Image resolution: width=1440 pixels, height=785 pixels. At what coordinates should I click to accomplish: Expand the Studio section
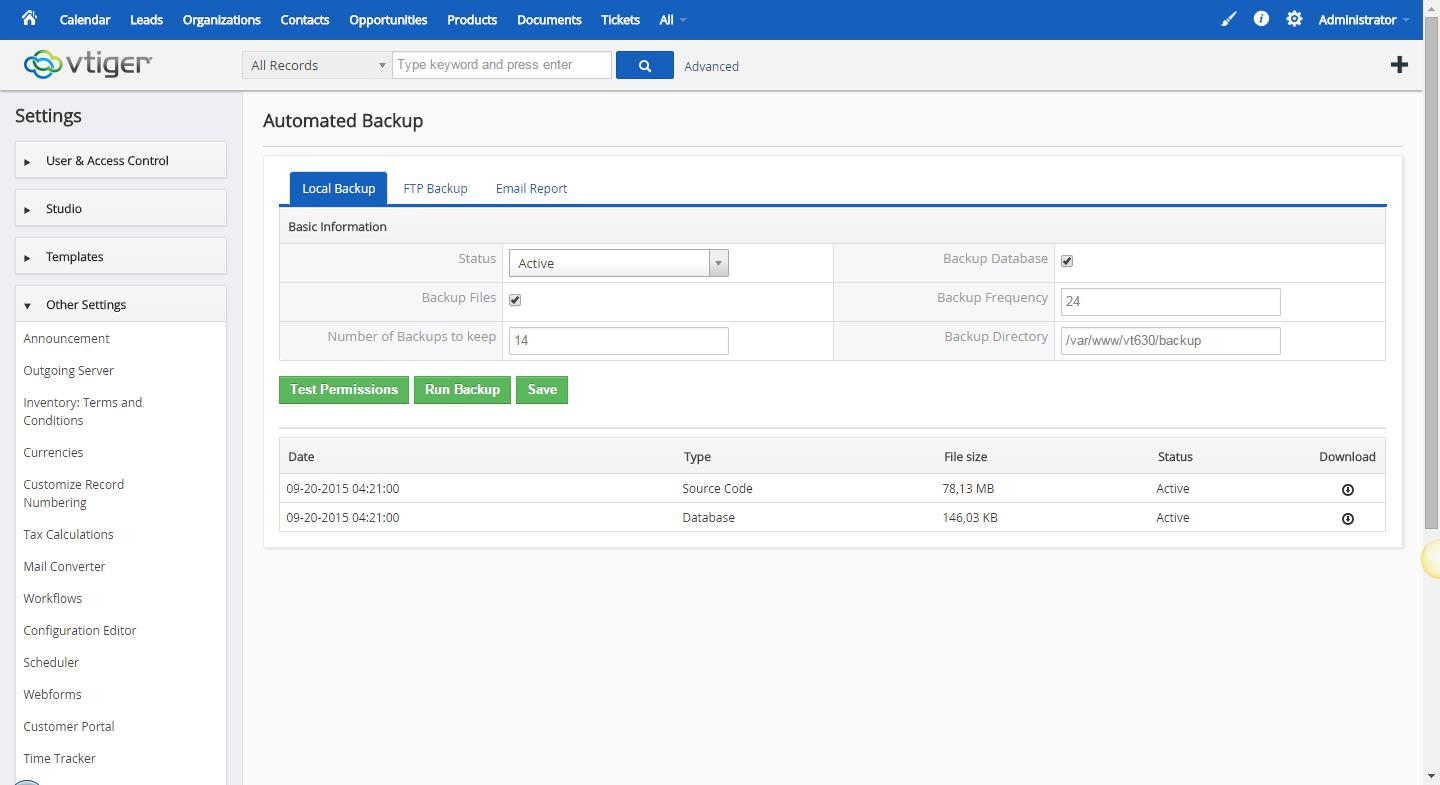pos(121,208)
